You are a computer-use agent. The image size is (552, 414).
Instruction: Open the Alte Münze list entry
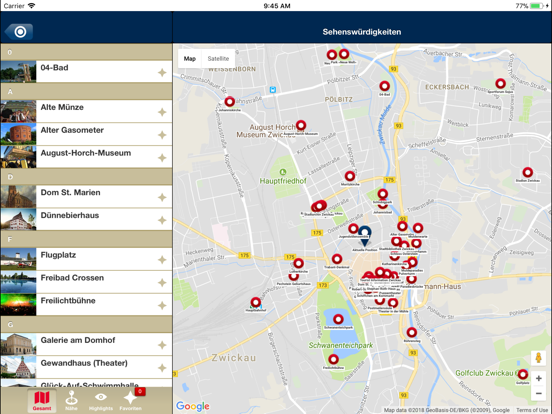[86, 111]
